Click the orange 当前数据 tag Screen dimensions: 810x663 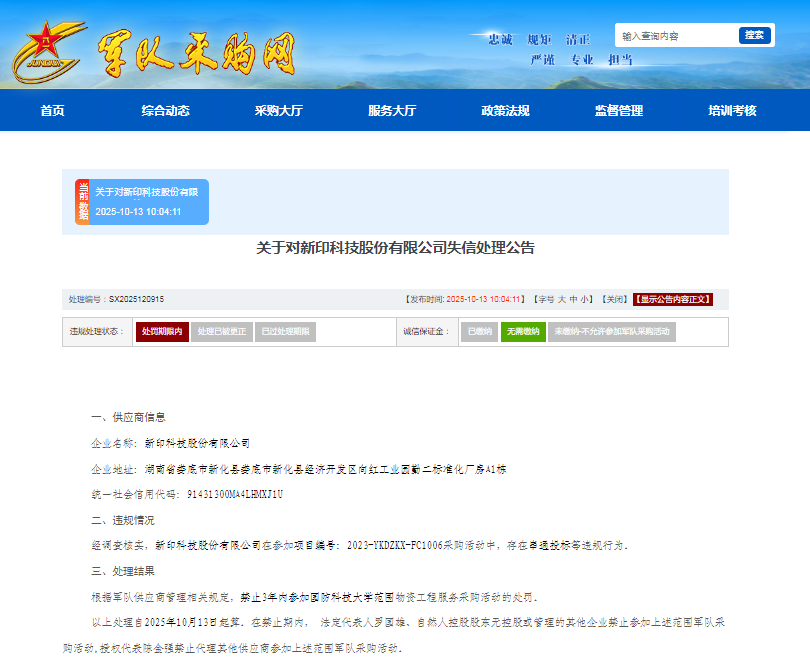click(x=82, y=202)
